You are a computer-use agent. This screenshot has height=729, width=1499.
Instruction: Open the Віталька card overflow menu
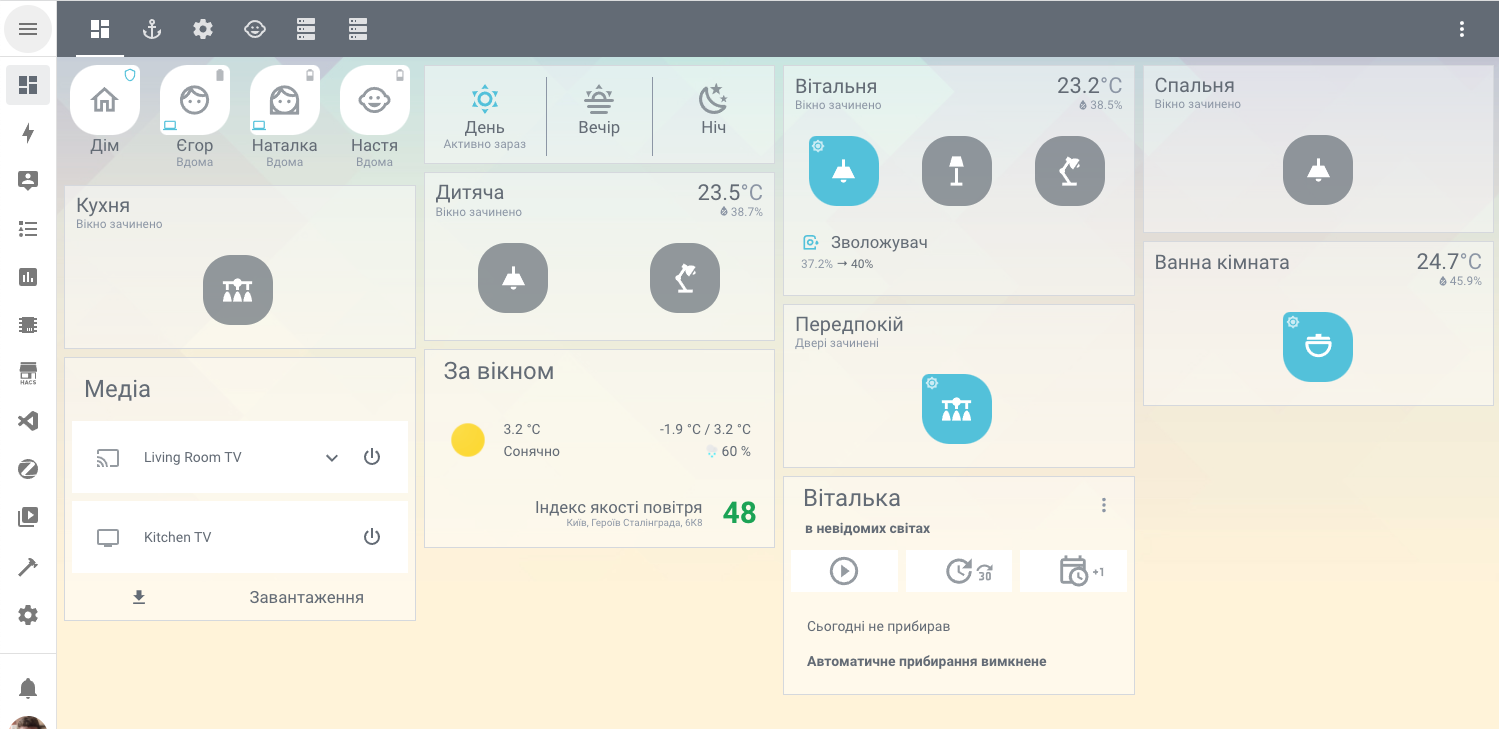tap(1103, 505)
